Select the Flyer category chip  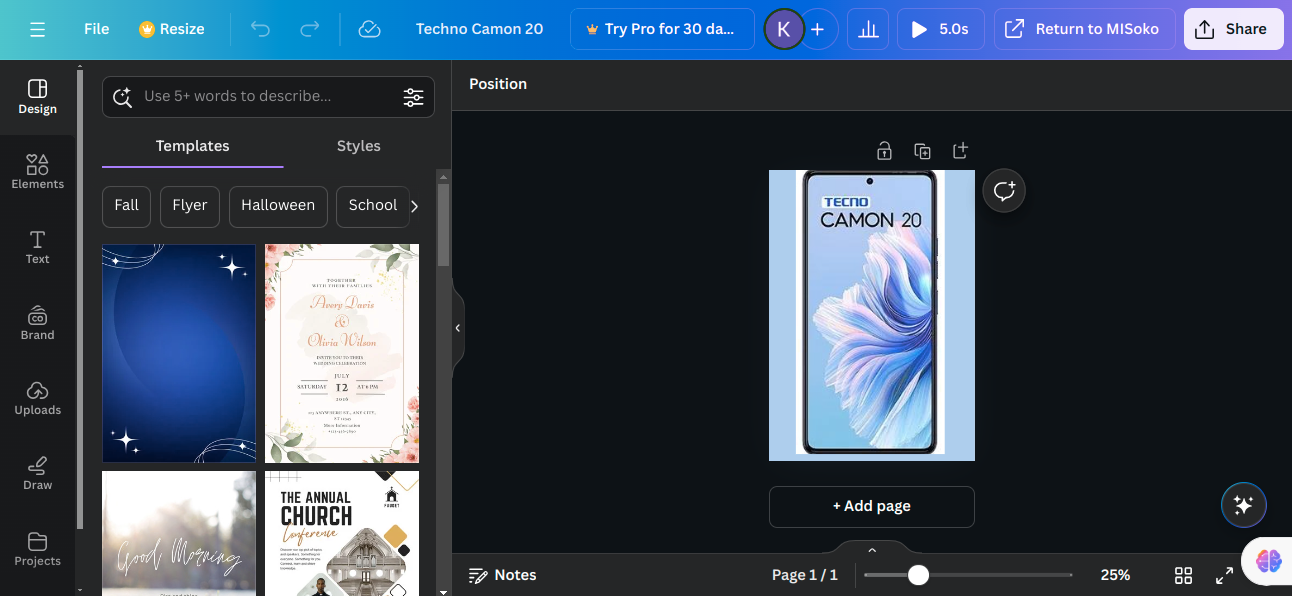(x=189, y=206)
